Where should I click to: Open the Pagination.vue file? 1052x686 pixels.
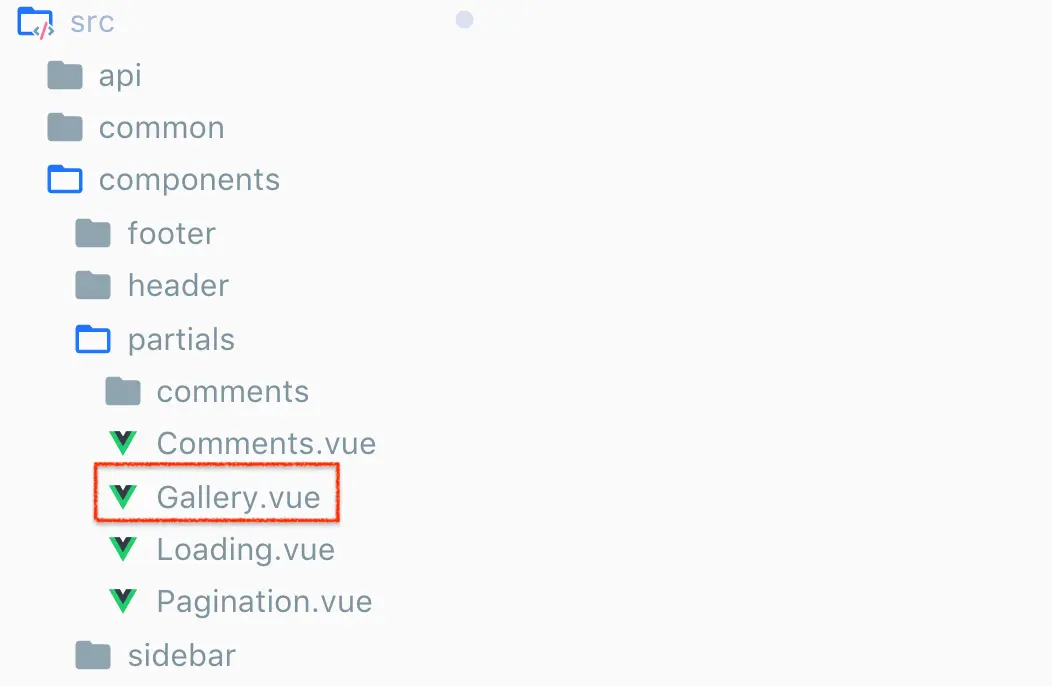coord(264,601)
